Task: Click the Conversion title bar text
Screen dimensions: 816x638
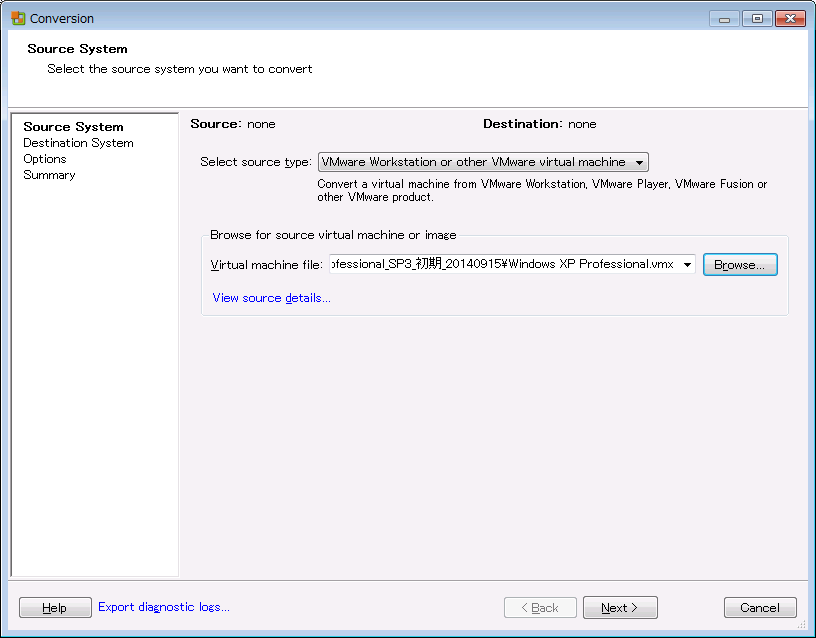Action: click(62, 19)
